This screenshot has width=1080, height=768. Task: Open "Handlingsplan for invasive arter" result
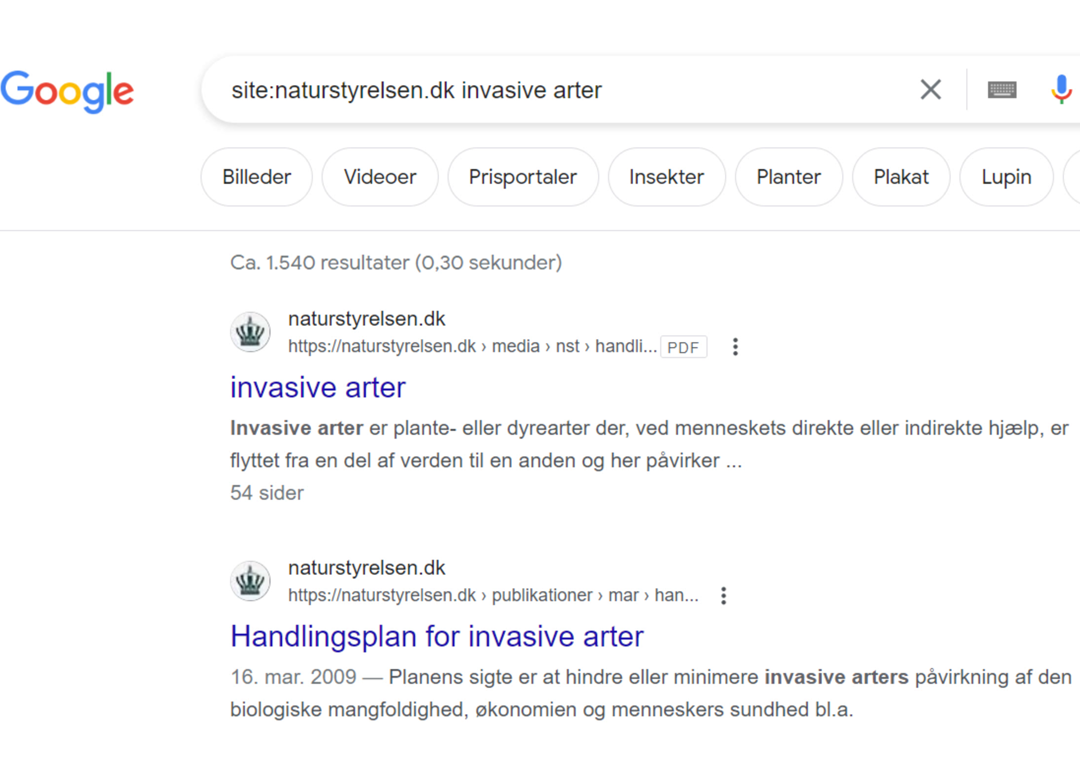[437, 636]
